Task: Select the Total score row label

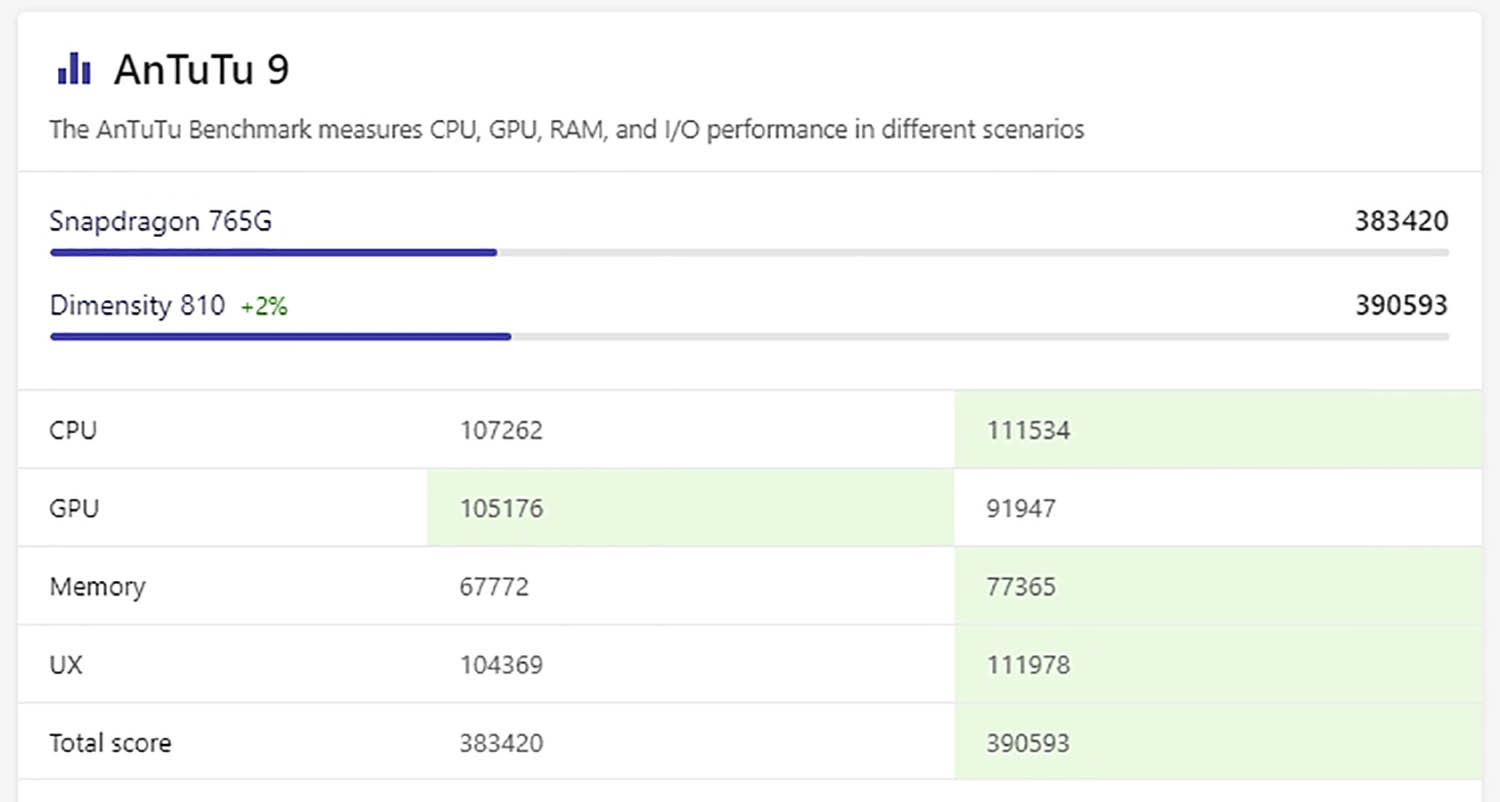Action: coord(110,743)
